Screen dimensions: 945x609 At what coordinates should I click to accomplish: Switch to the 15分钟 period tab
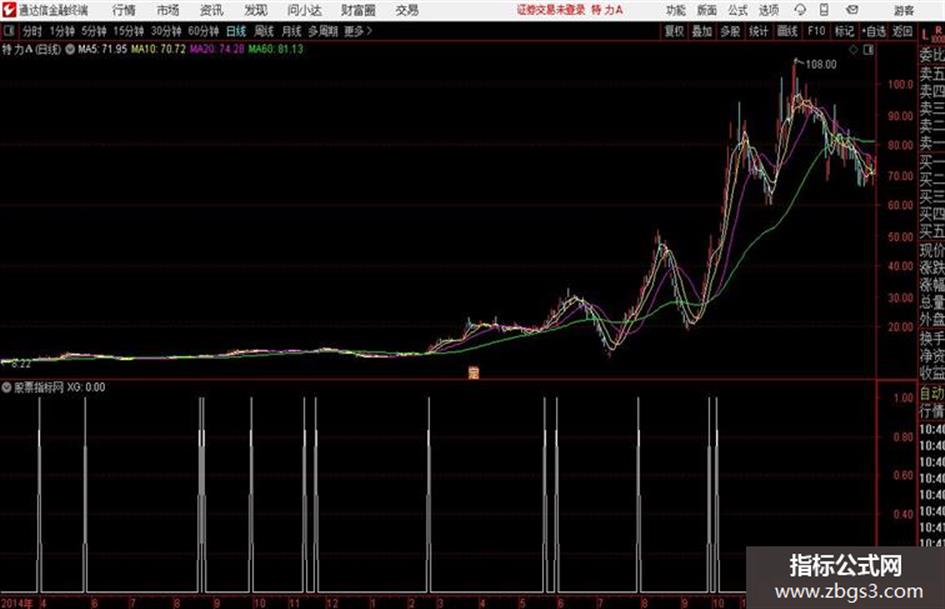[x=129, y=31]
